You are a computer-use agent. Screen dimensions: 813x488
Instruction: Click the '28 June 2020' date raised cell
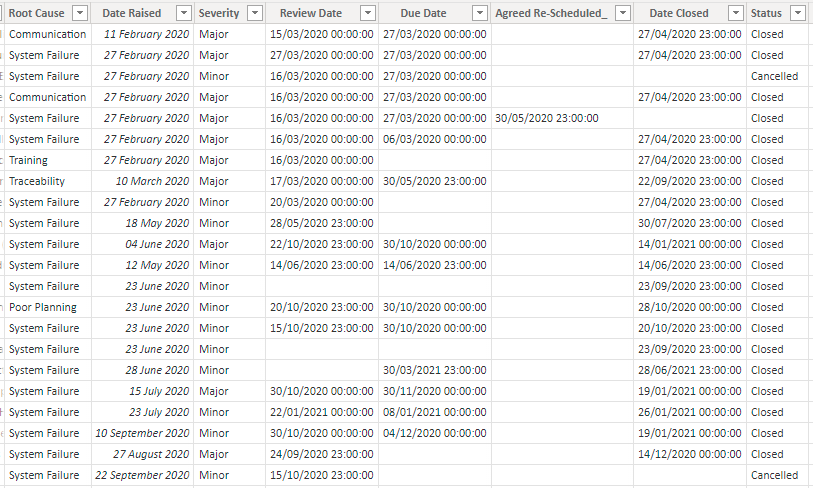(143, 370)
